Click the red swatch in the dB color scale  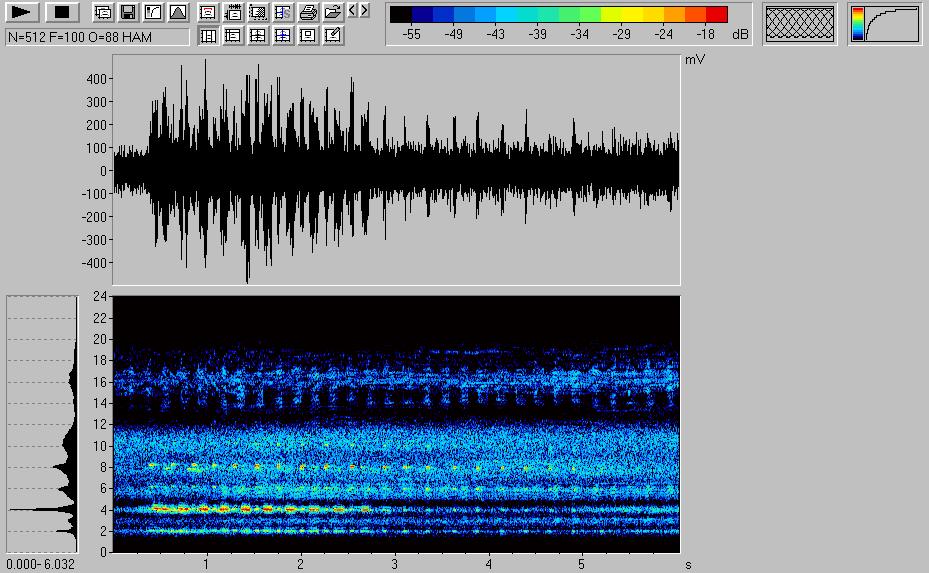point(716,14)
